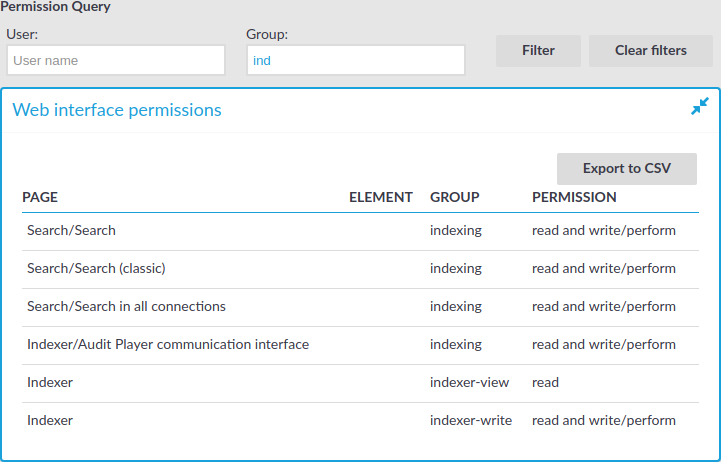Click the Group field containing 'ind'
Viewport: 721px width, 462px height.
pos(356,60)
